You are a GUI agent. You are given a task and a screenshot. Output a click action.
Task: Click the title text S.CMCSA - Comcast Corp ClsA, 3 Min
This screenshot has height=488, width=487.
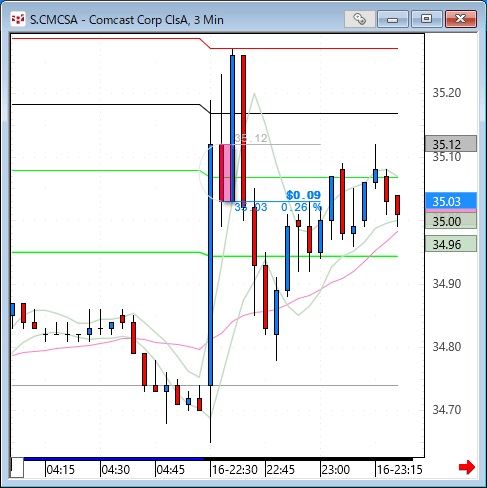(x=127, y=20)
